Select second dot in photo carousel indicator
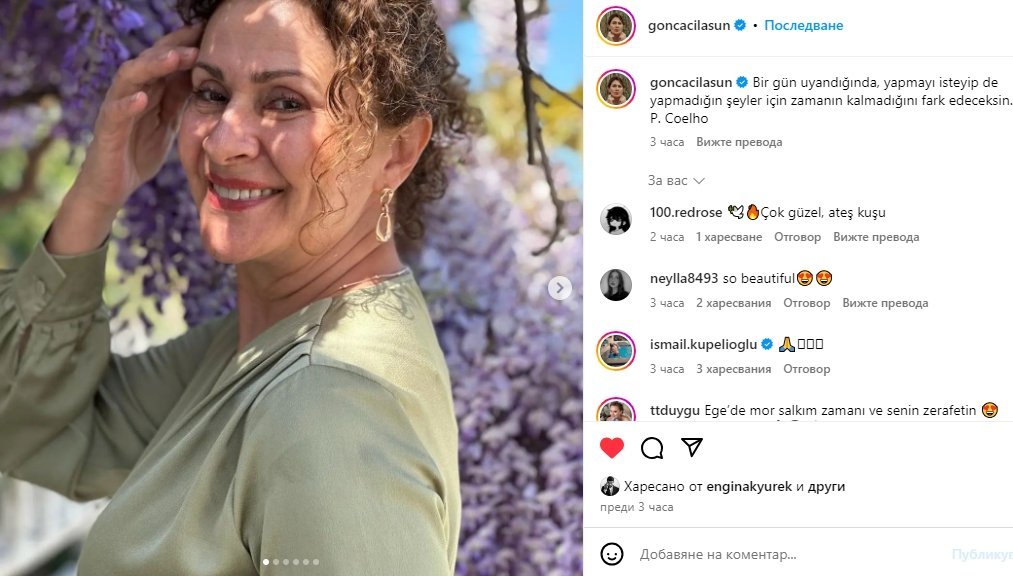1013x576 pixels. (275, 562)
